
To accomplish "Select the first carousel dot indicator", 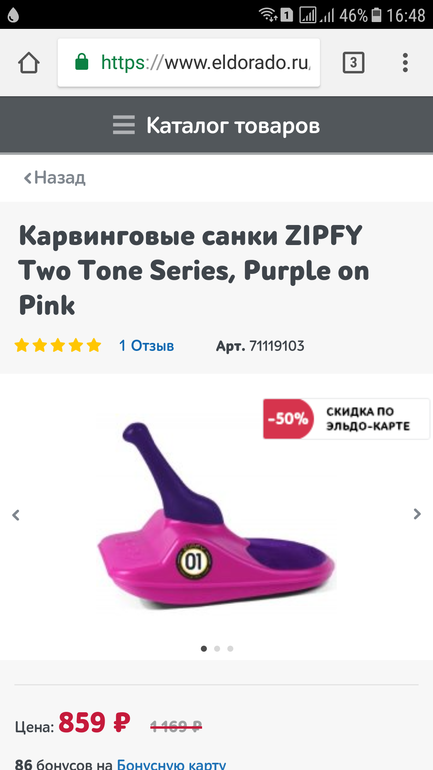I will [204, 648].
